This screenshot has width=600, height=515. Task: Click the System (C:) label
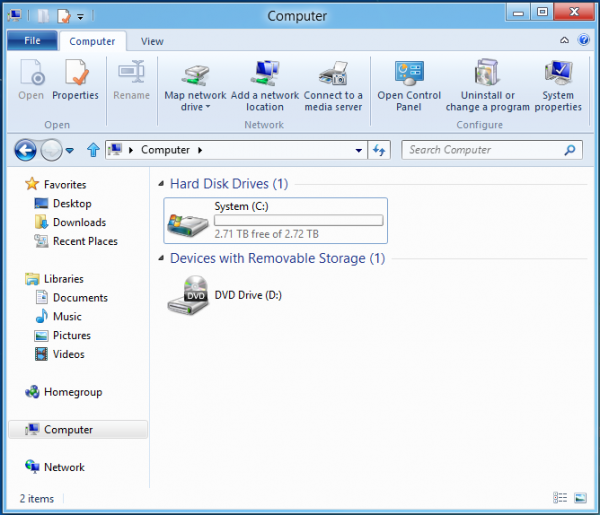click(241, 206)
